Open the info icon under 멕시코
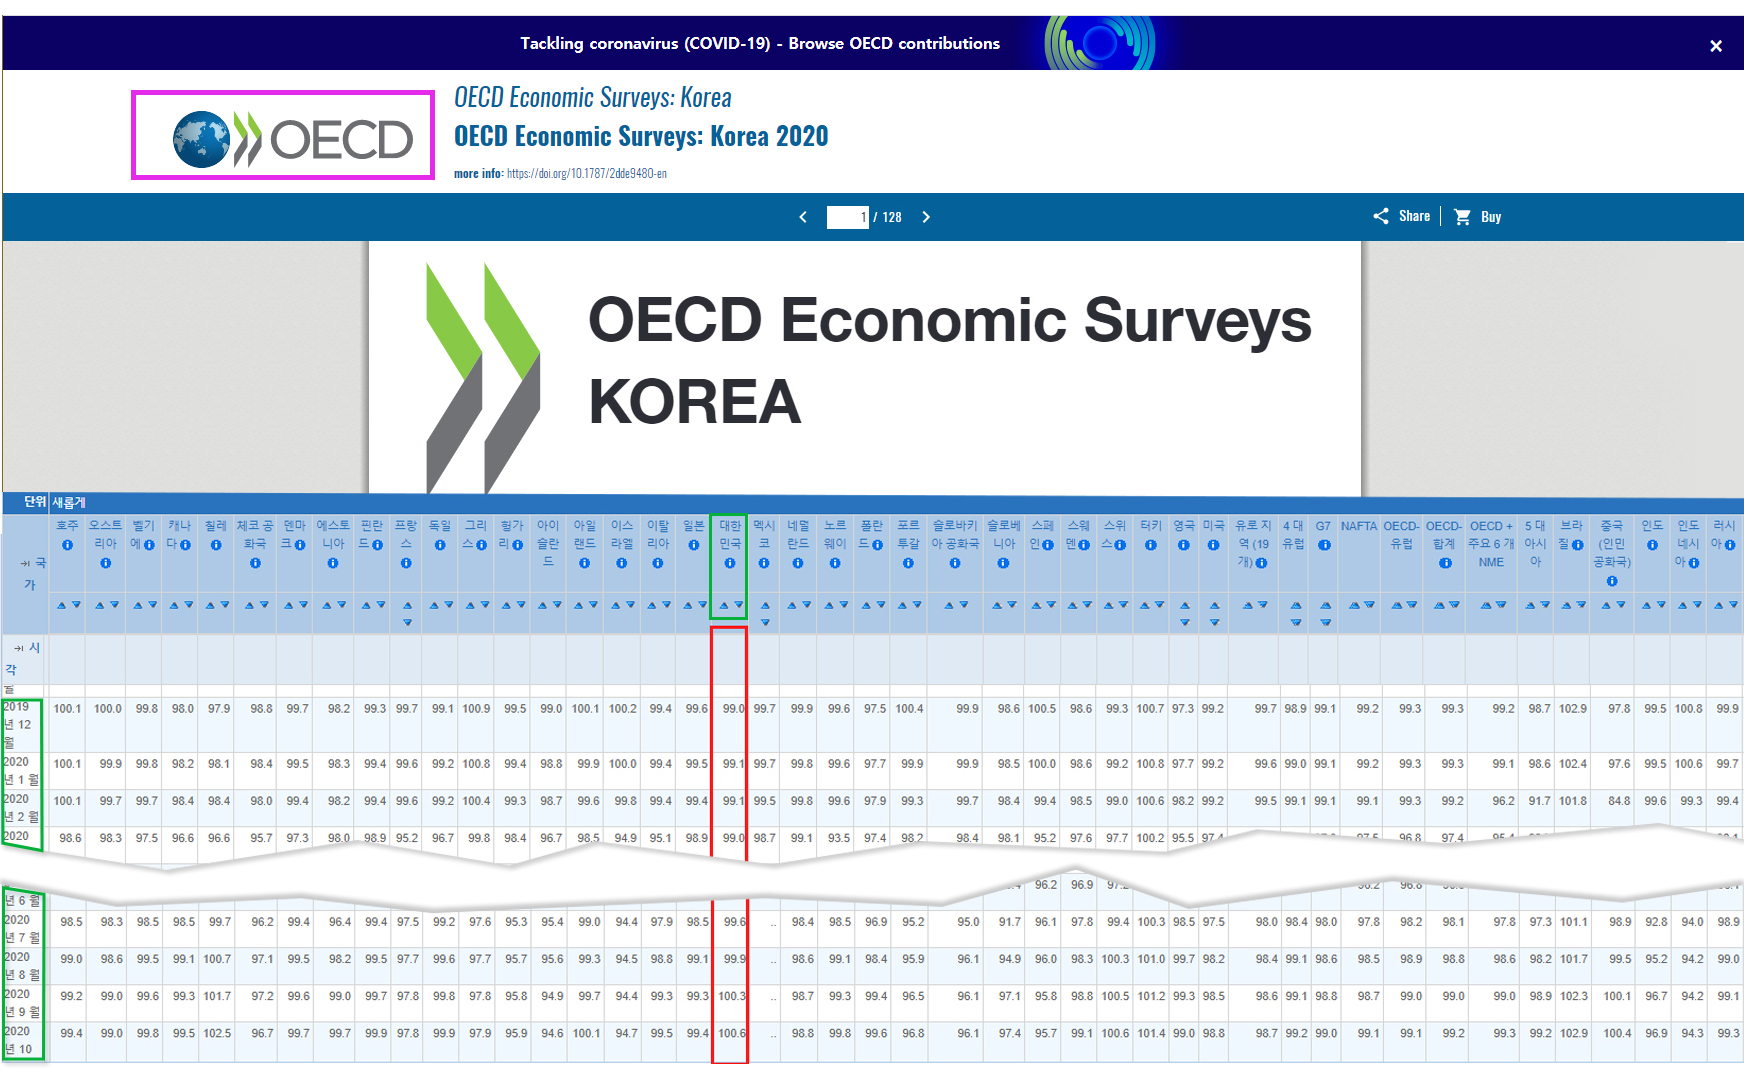The image size is (1744, 1071). 764,563
